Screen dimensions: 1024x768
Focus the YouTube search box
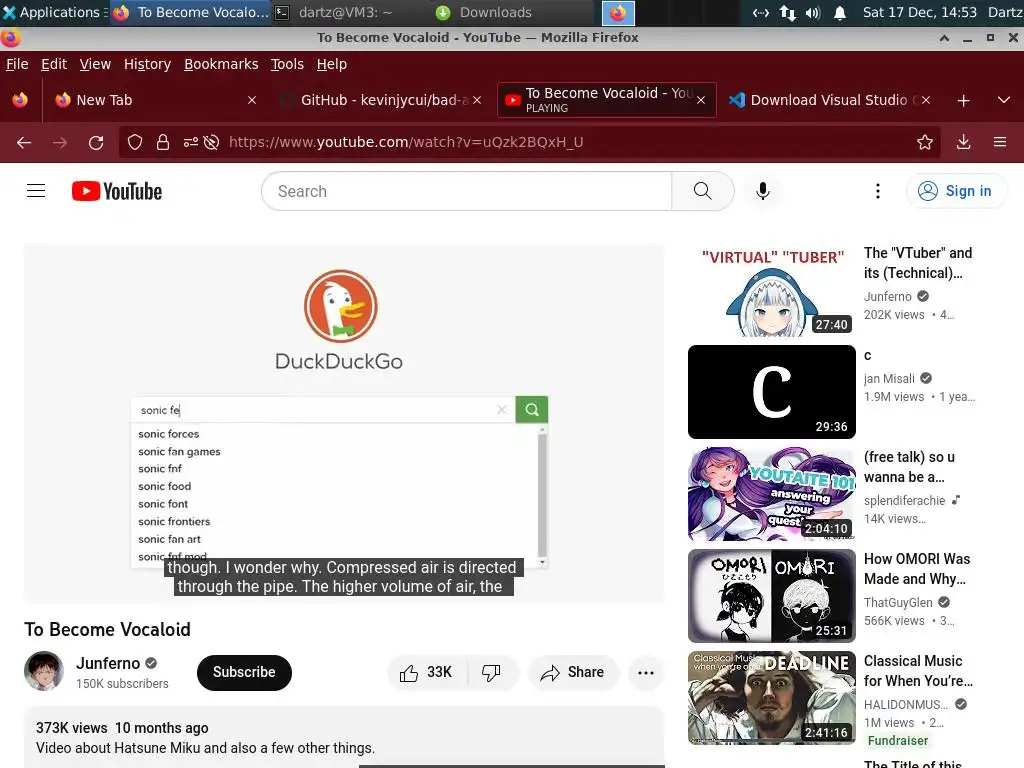coord(466,191)
